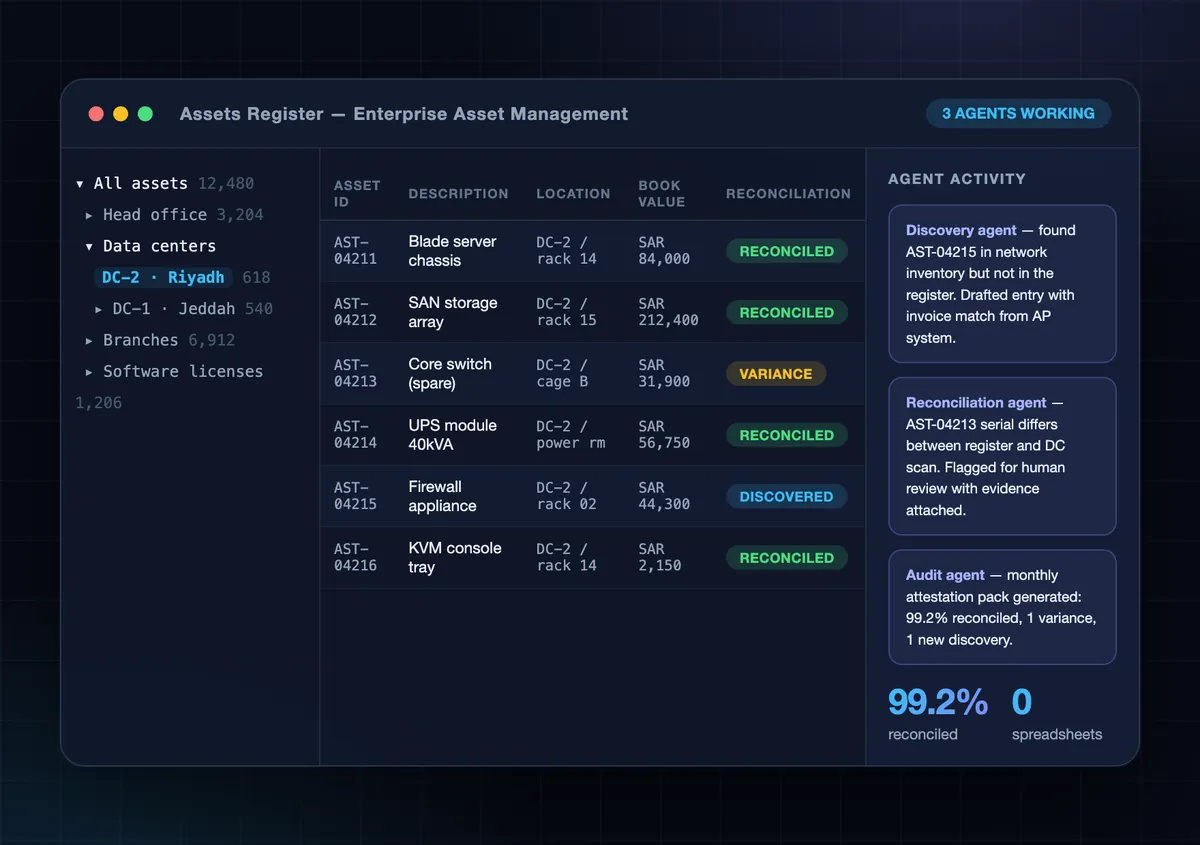
Task: Click the Reconciled badge for AST-04211
Action: coord(786,251)
